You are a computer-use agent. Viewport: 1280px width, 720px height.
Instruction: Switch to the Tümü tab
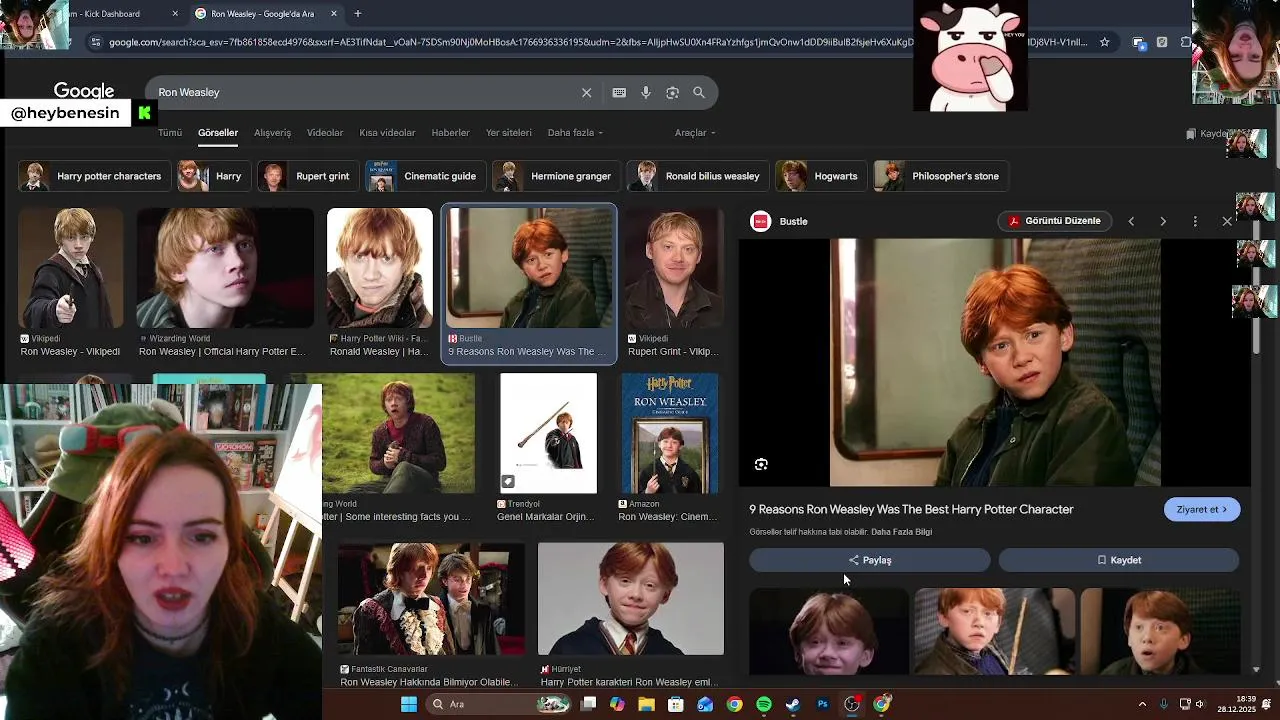click(x=170, y=132)
